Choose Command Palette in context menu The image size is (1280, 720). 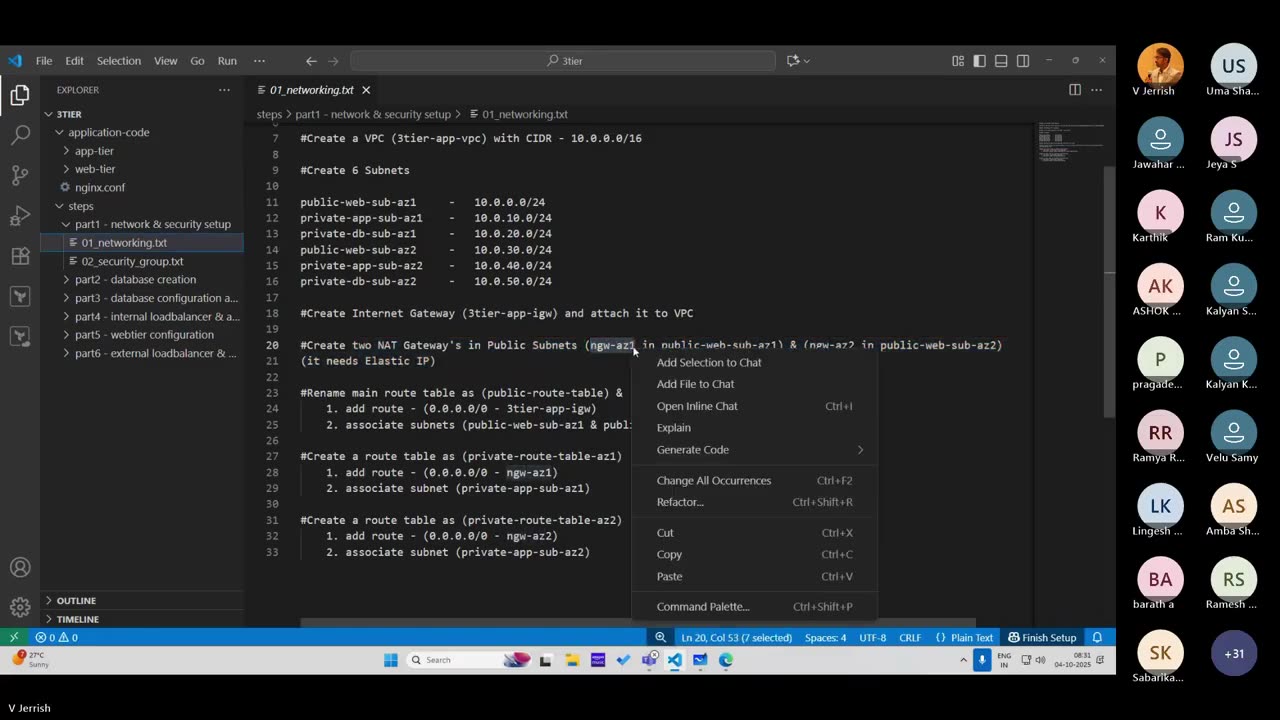coord(755,606)
